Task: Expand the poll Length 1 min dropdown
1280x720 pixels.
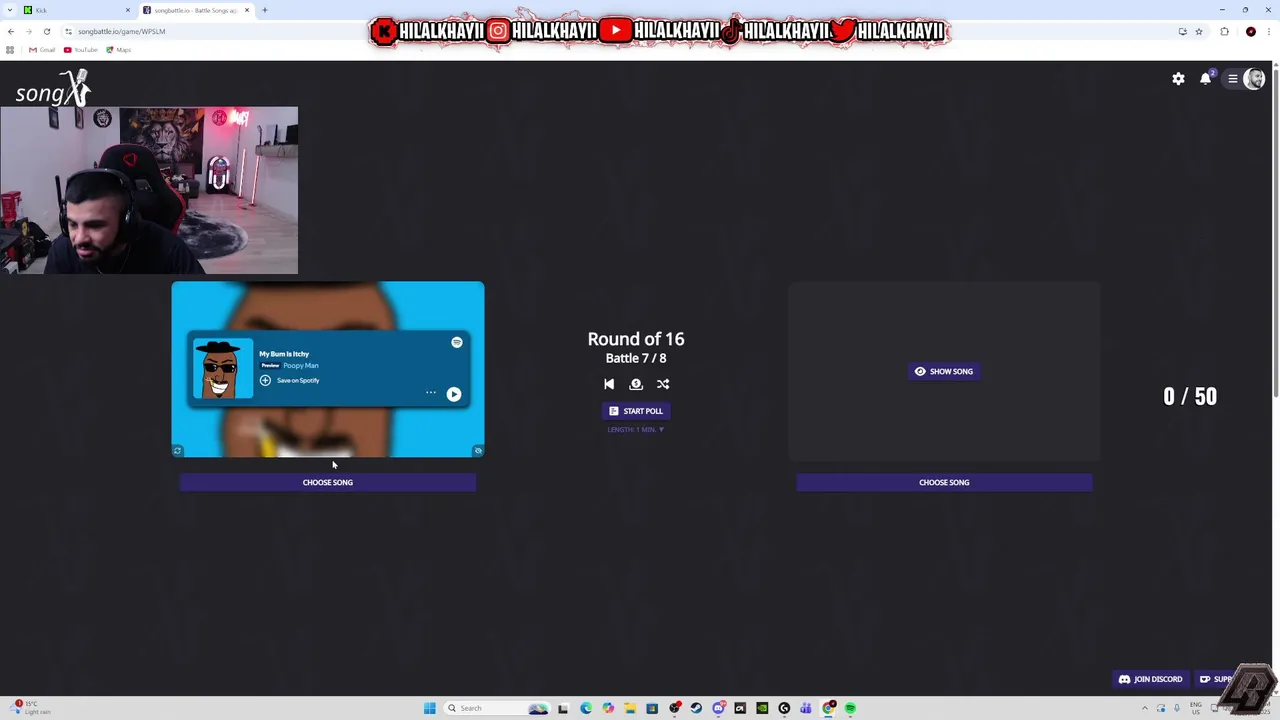Action: pyautogui.click(x=636, y=429)
